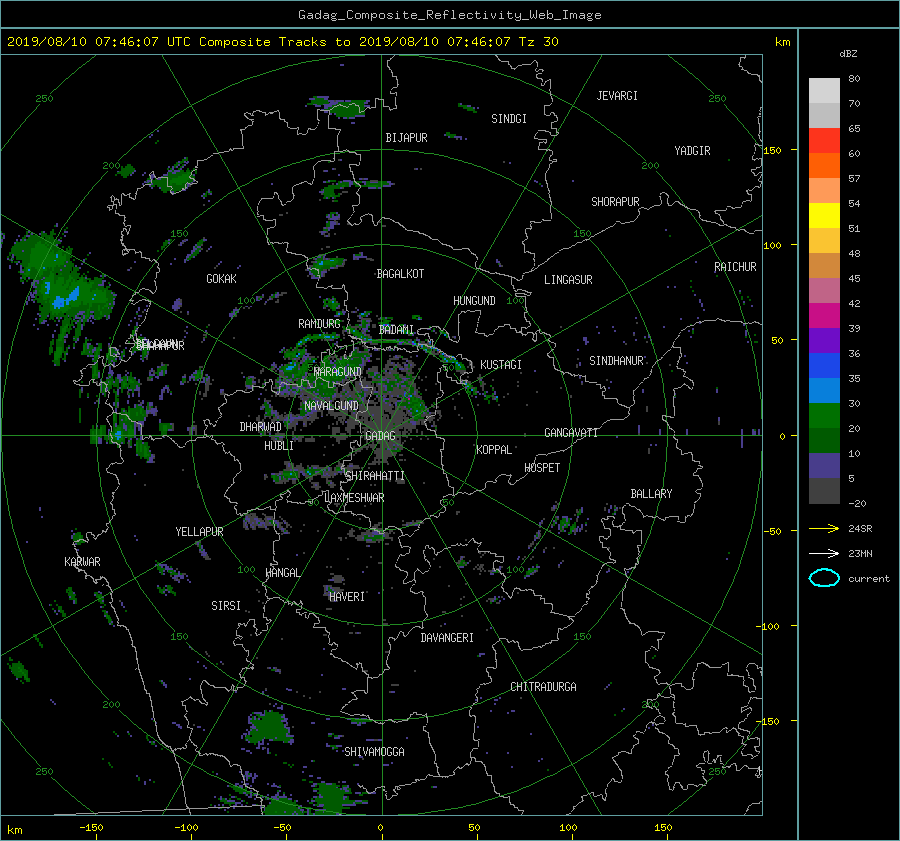Click the BADAMI city label
The width and height of the screenshot is (900, 841).
click(396, 330)
